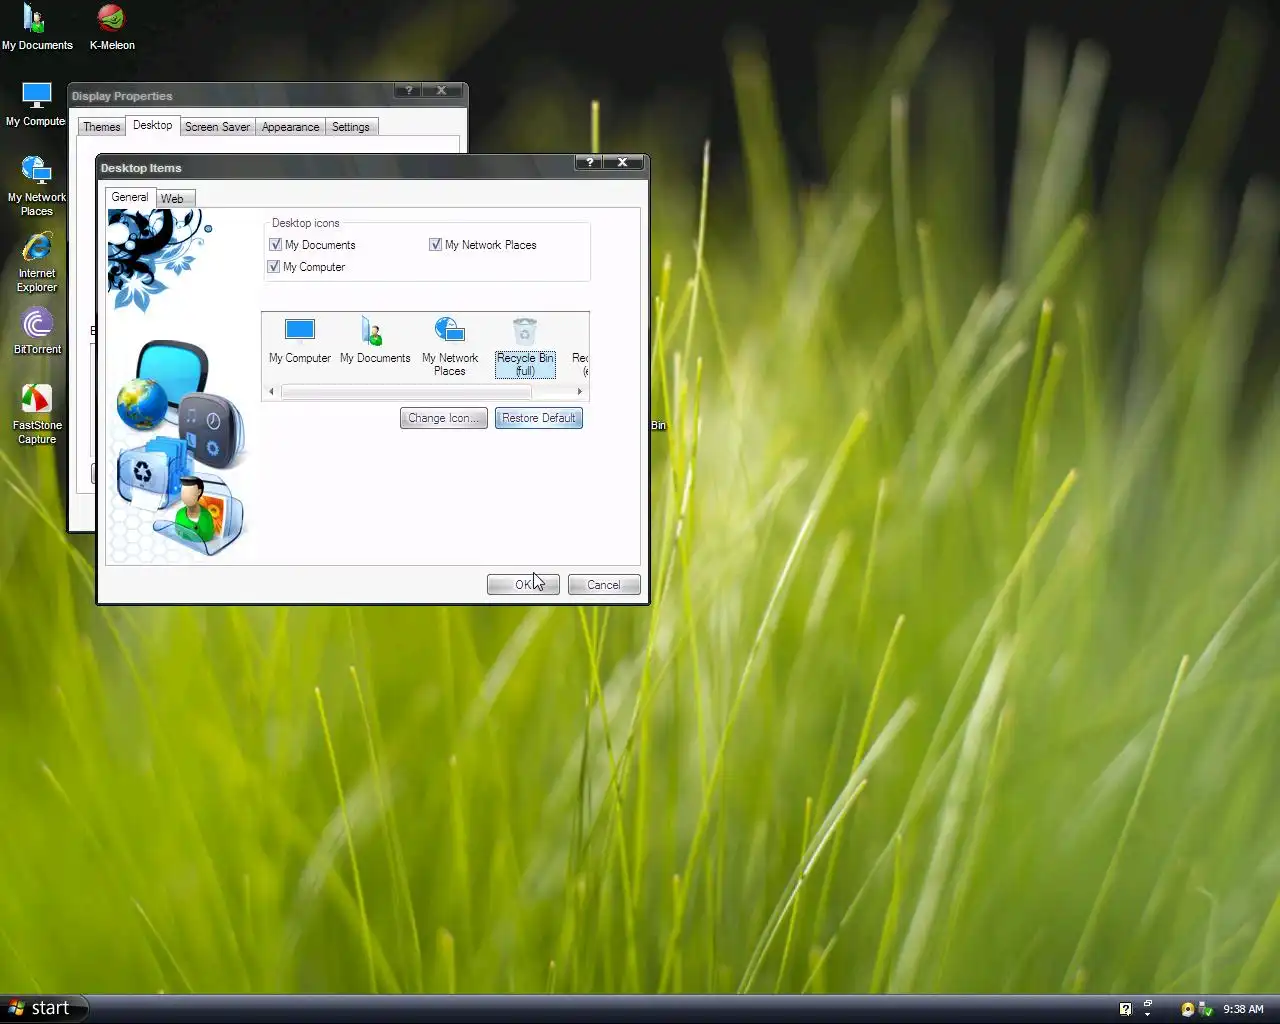This screenshot has height=1024, width=1280.
Task: Select BitTorrent desktop icon
Action: point(37,331)
